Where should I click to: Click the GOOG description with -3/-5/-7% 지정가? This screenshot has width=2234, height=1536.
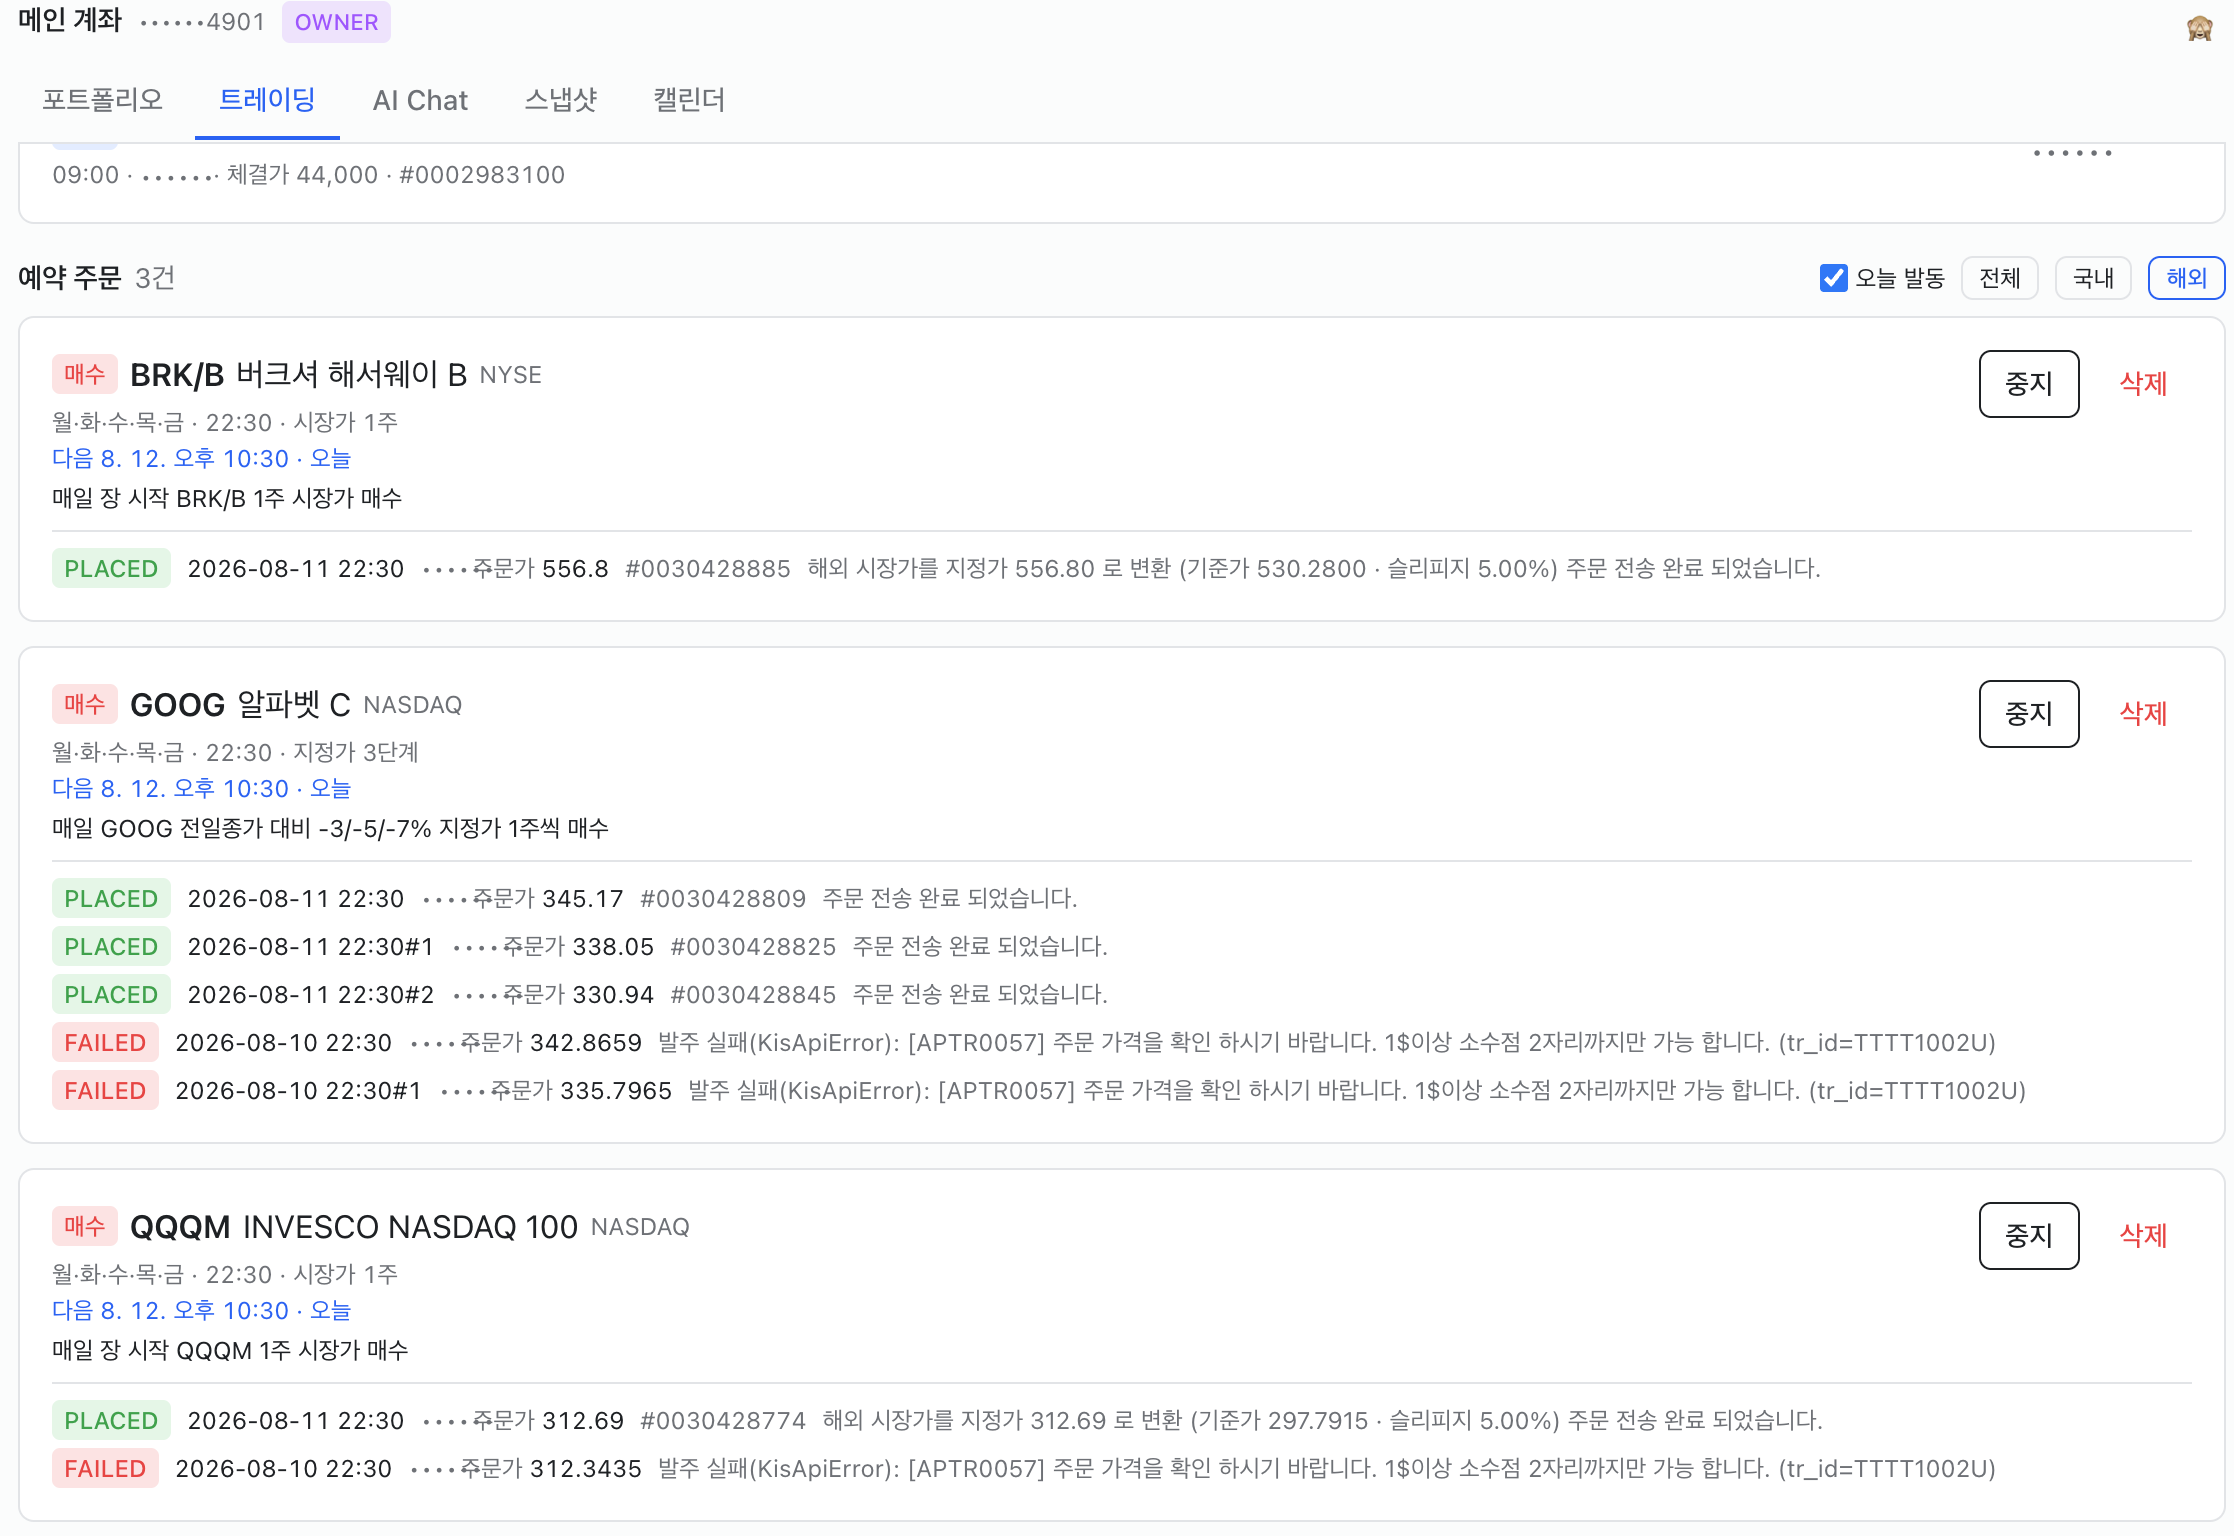330,828
